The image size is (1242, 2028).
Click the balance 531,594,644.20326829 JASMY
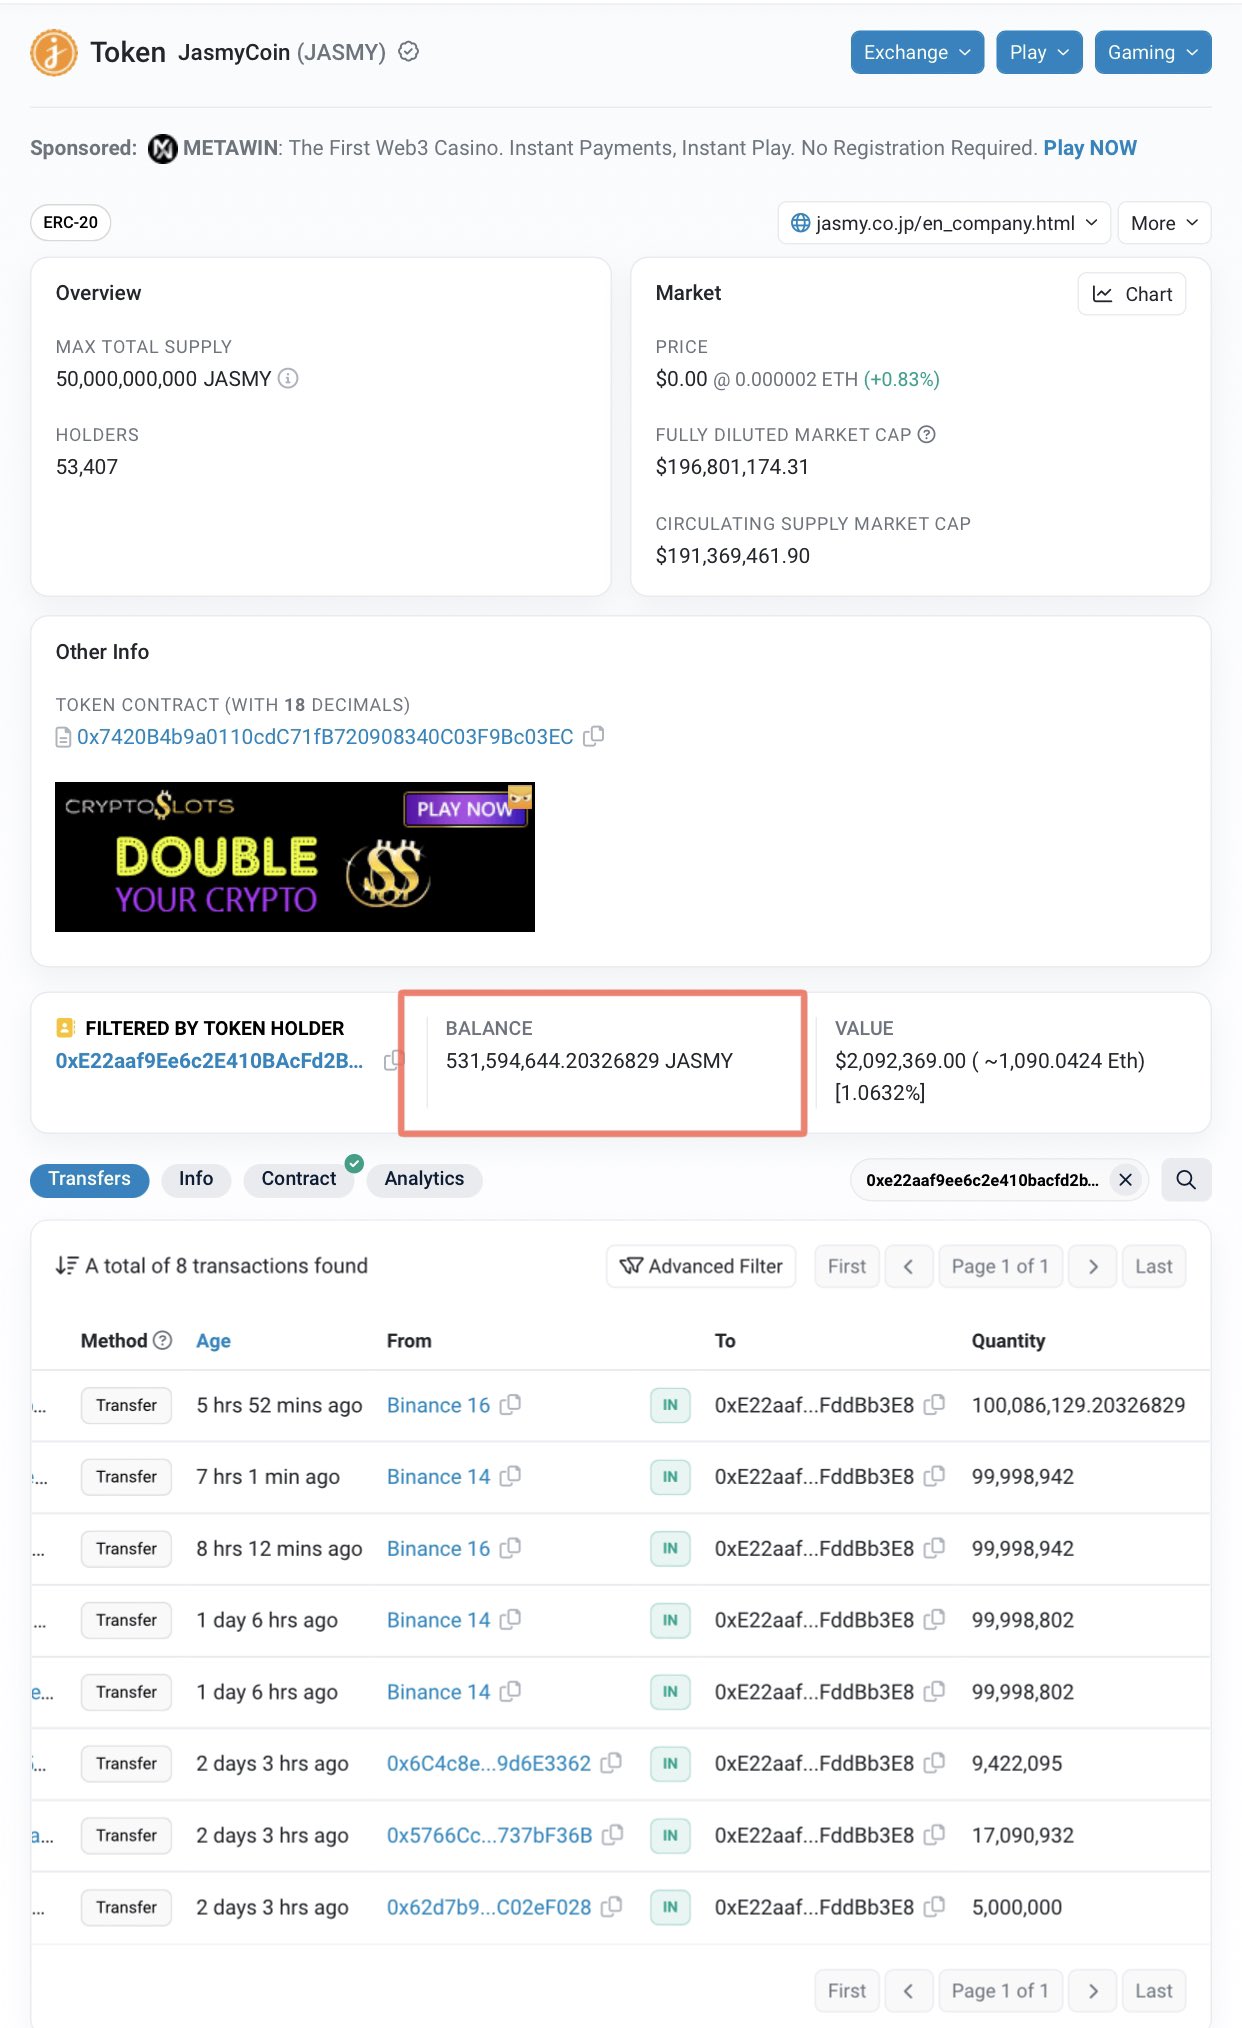click(x=589, y=1061)
